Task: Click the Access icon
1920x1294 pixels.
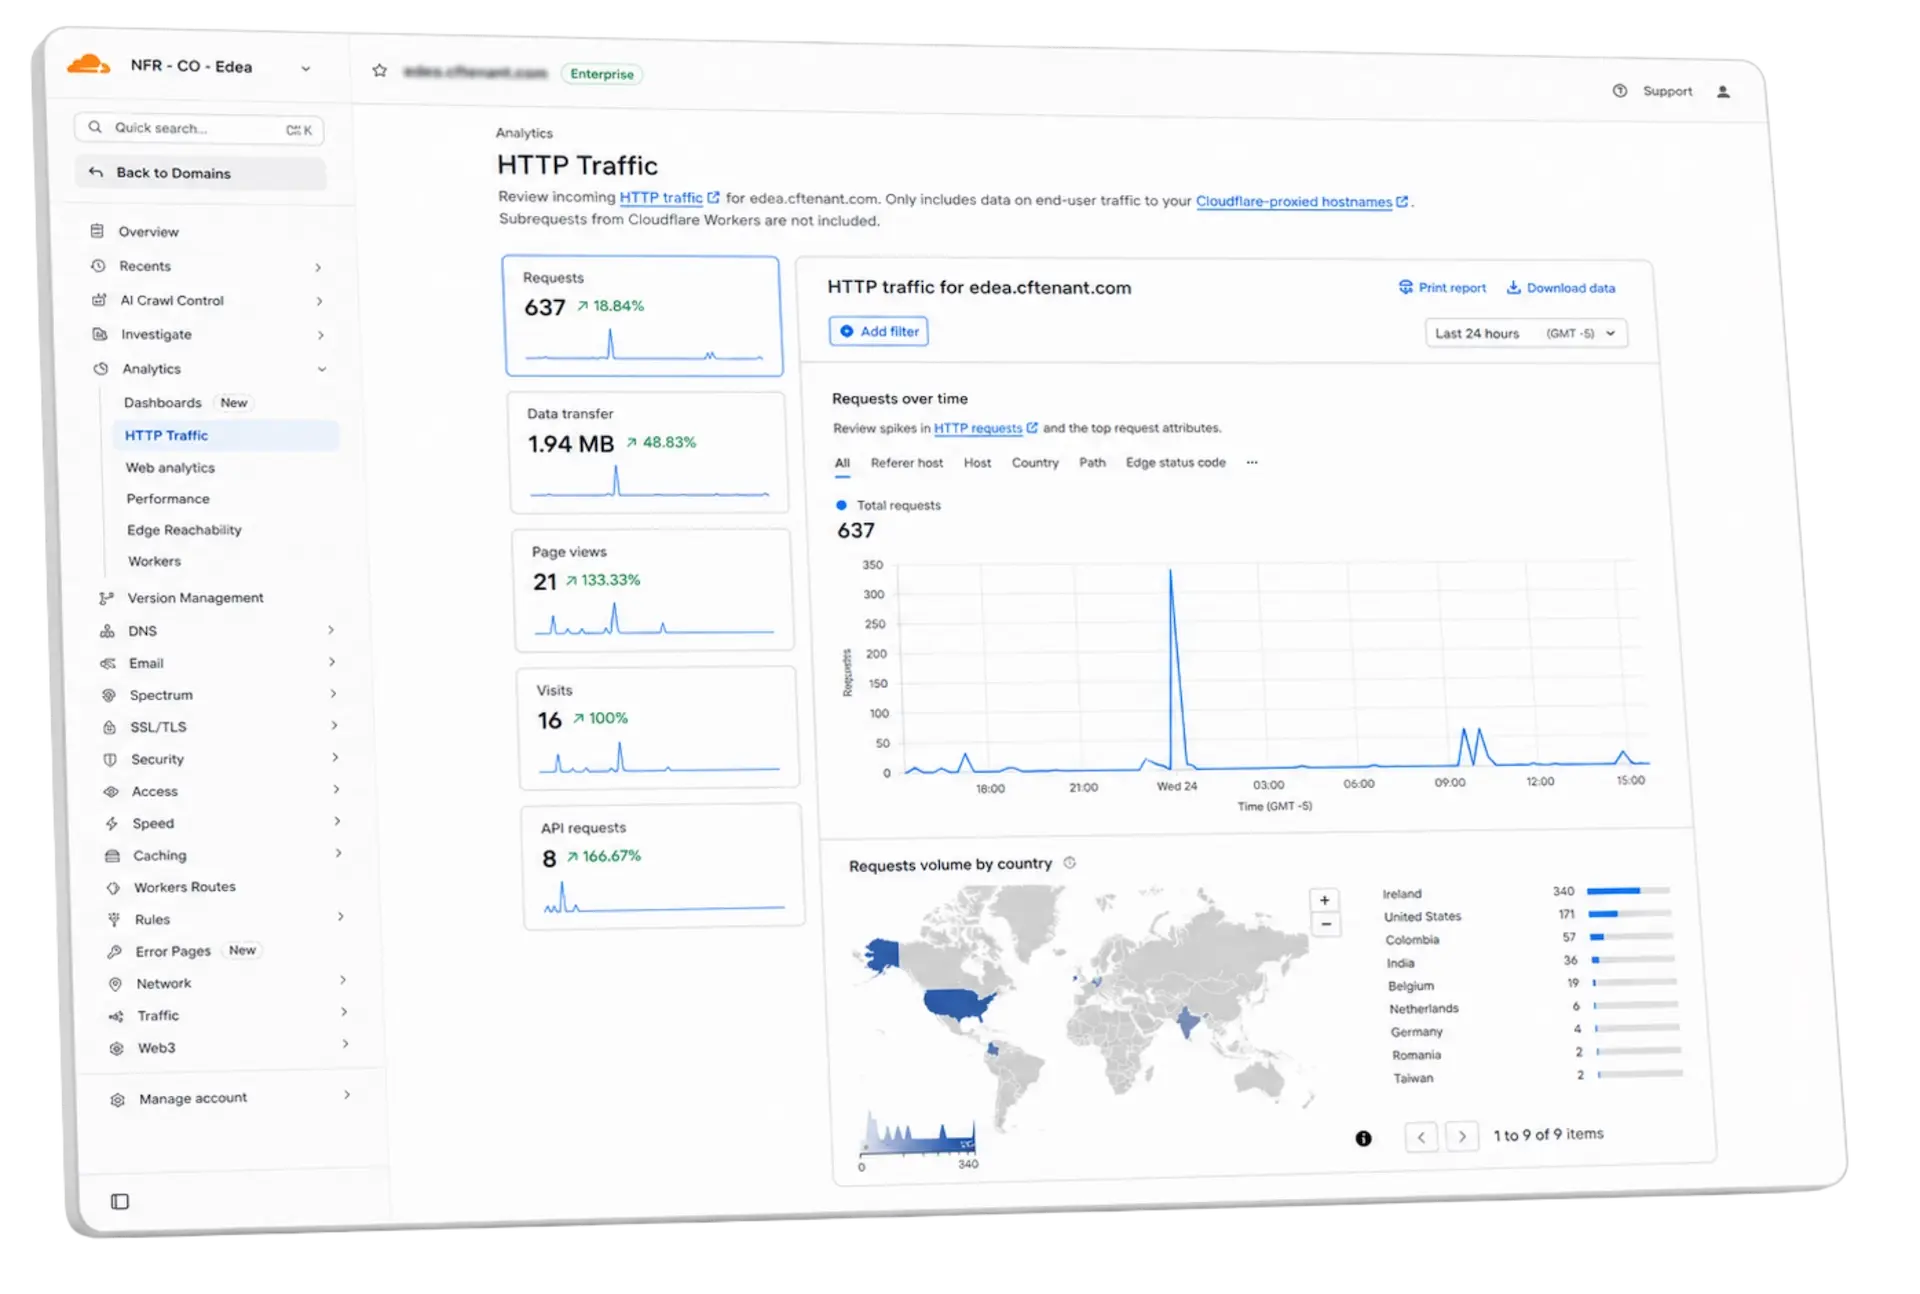Action: coord(111,791)
